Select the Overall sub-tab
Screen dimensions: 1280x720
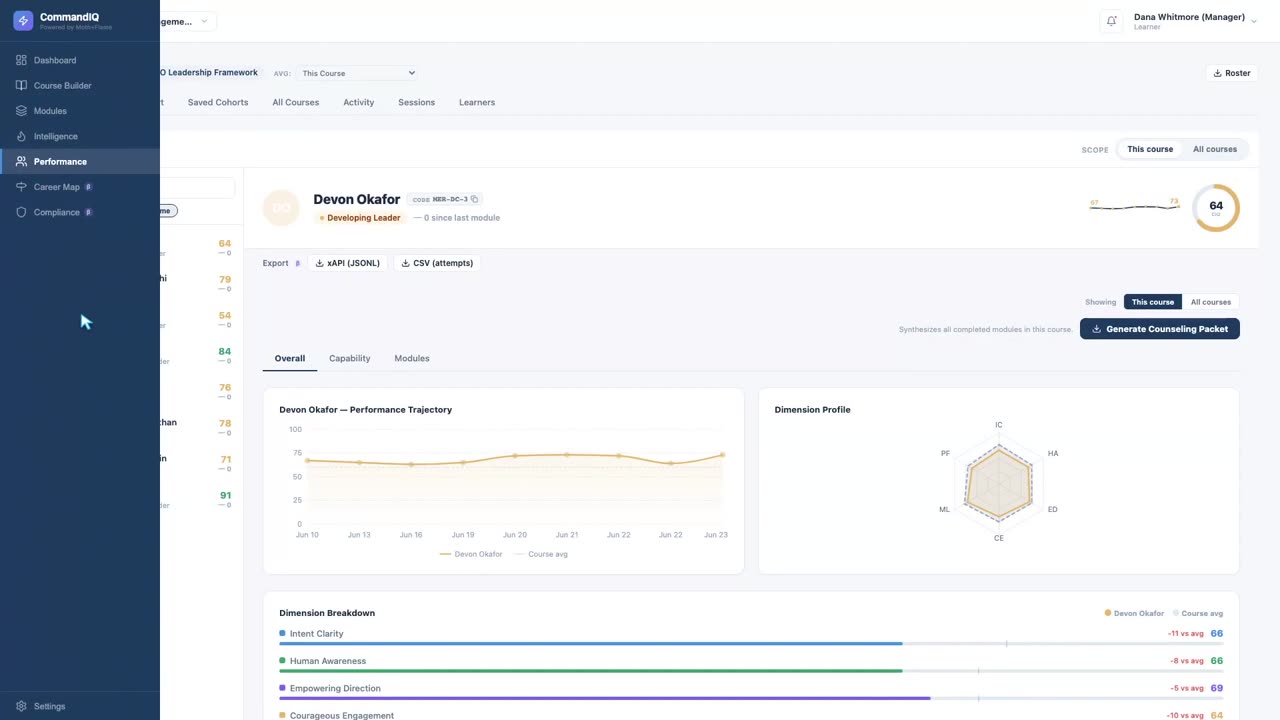pos(290,358)
